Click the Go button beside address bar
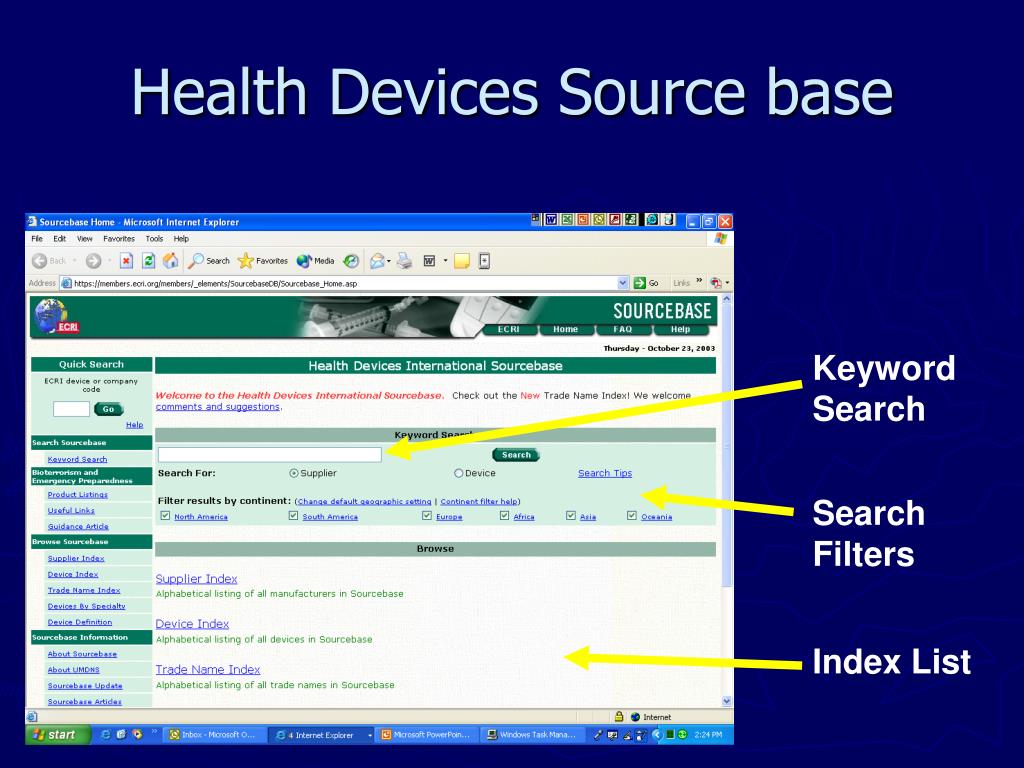The height and width of the screenshot is (768, 1024). pos(646,283)
